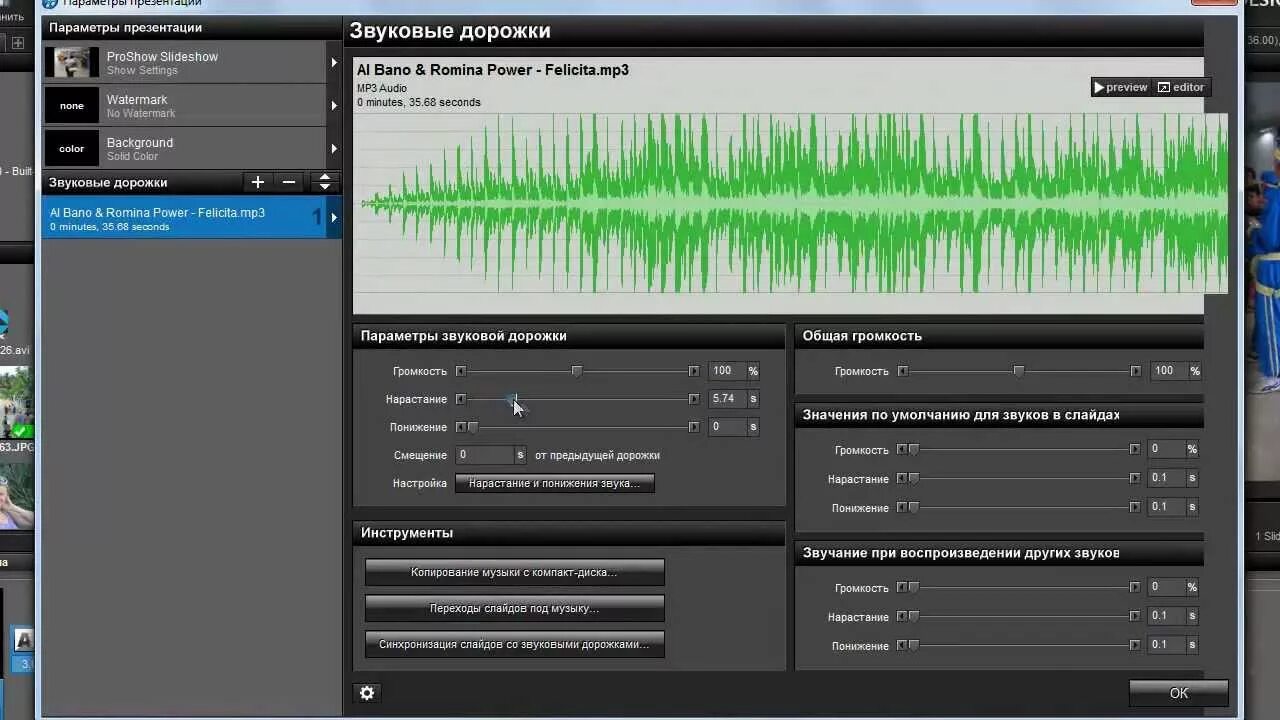Screen dimensions: 1280x720
Task: Click ducking Нарастание slider handle
Action: click(x=913, y=617)
